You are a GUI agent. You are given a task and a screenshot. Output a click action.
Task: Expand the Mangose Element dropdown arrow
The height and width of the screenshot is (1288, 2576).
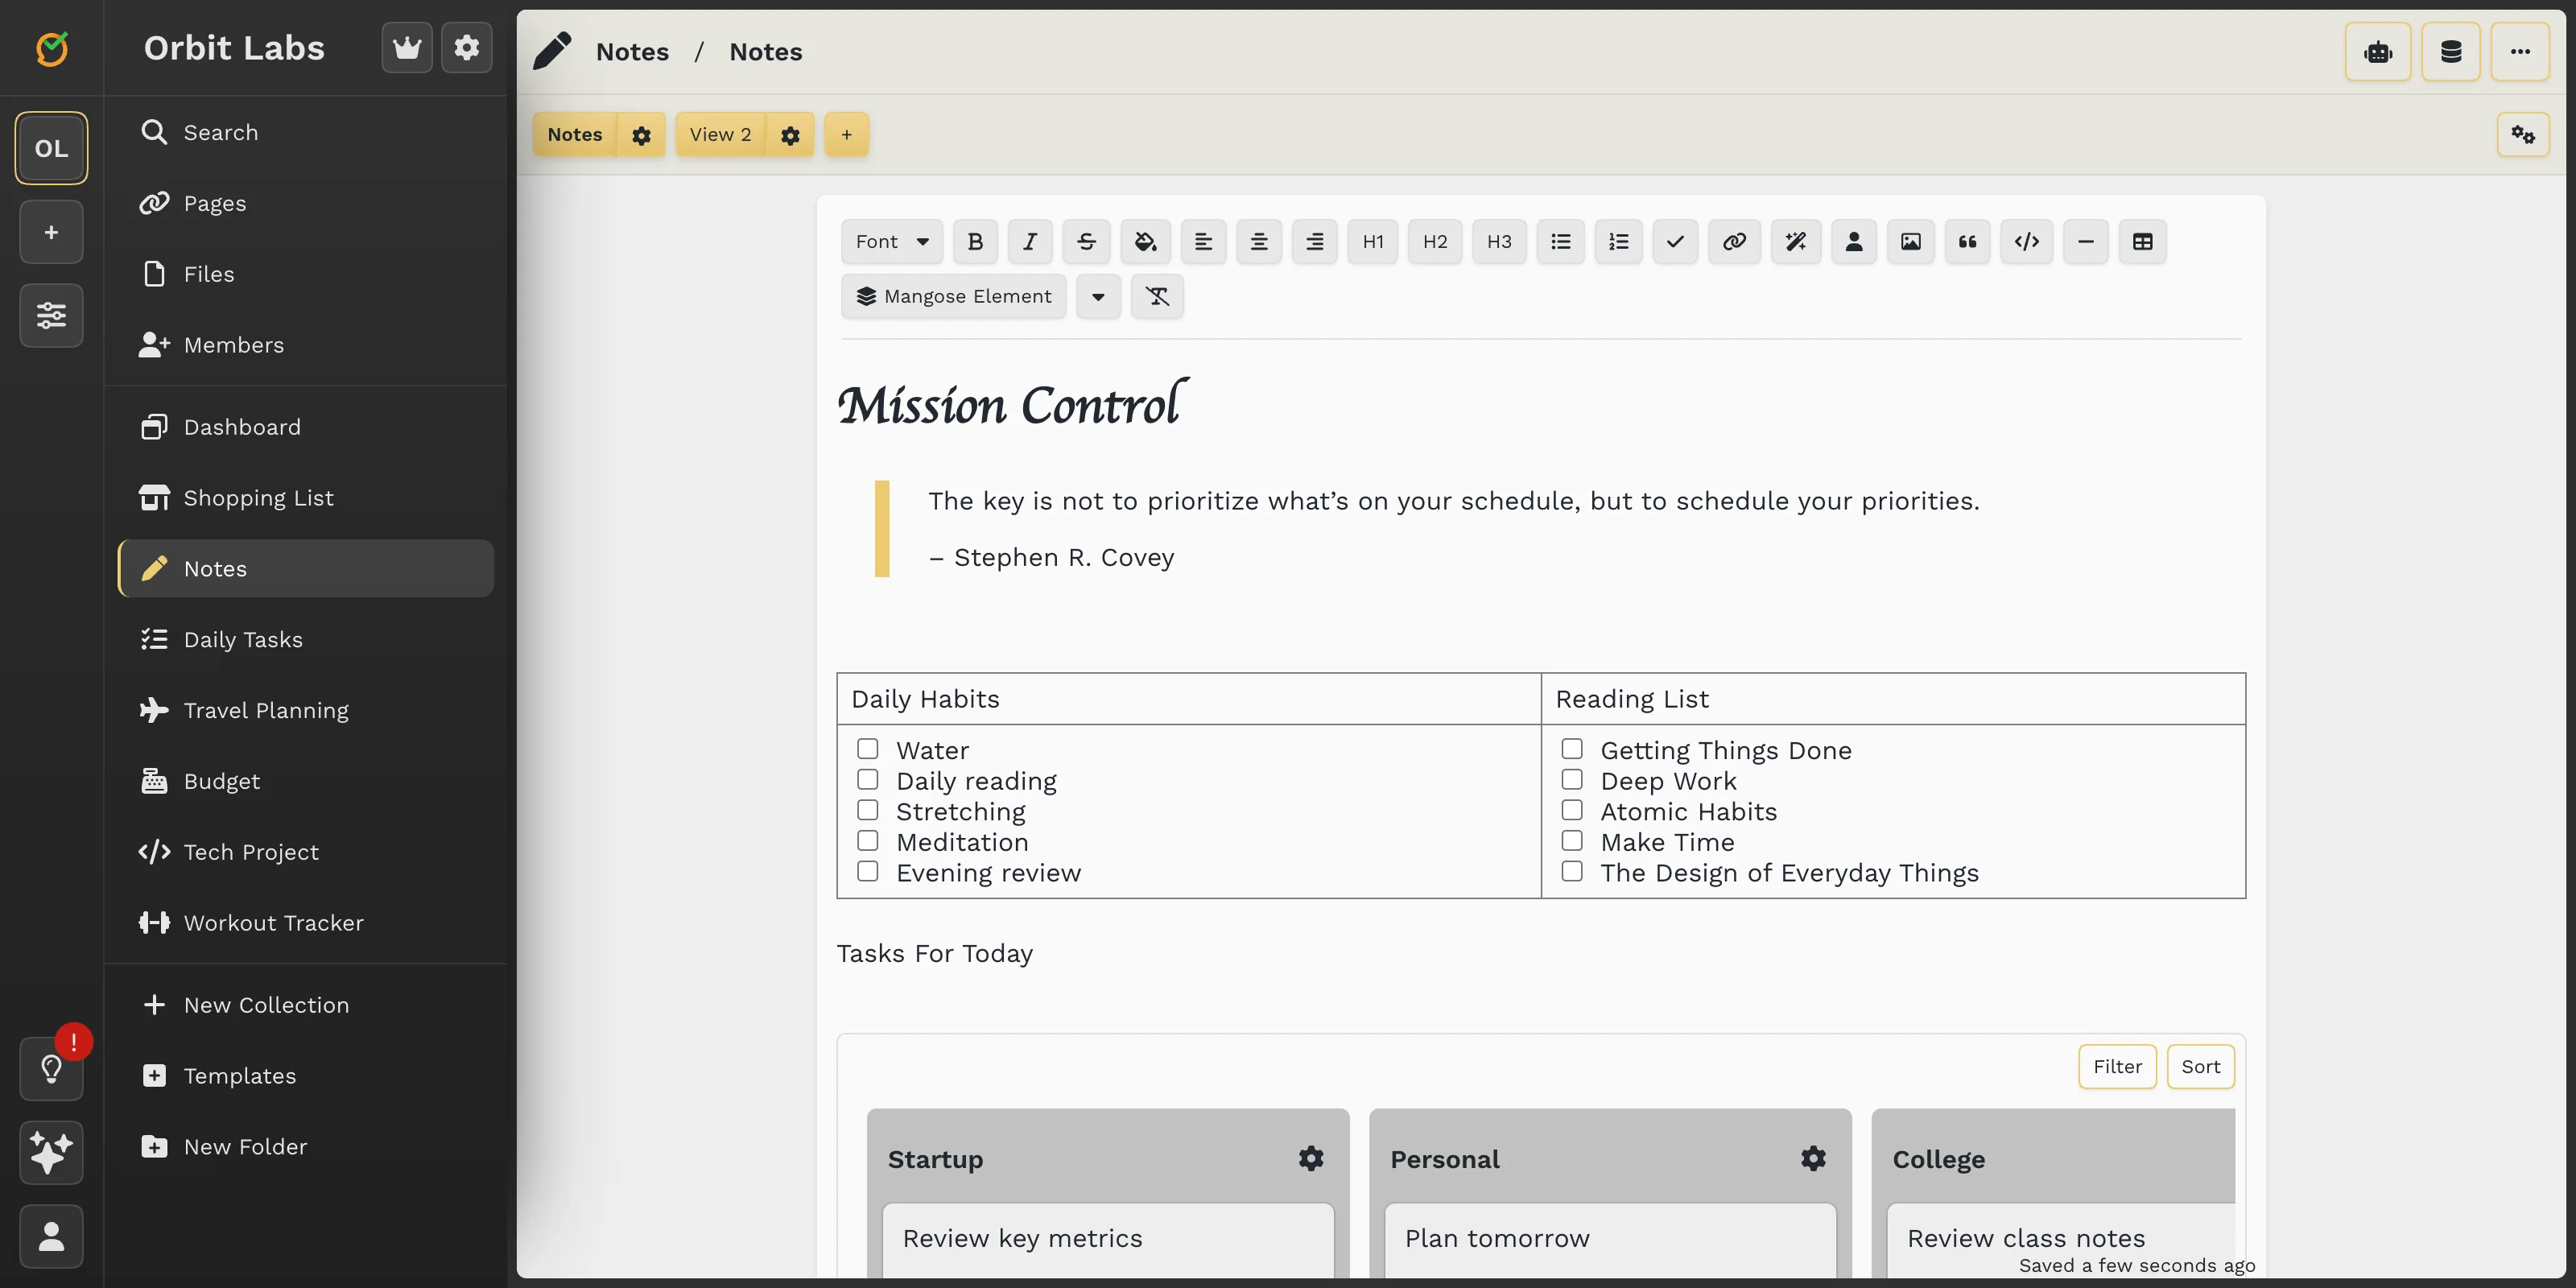(1098, 296)
